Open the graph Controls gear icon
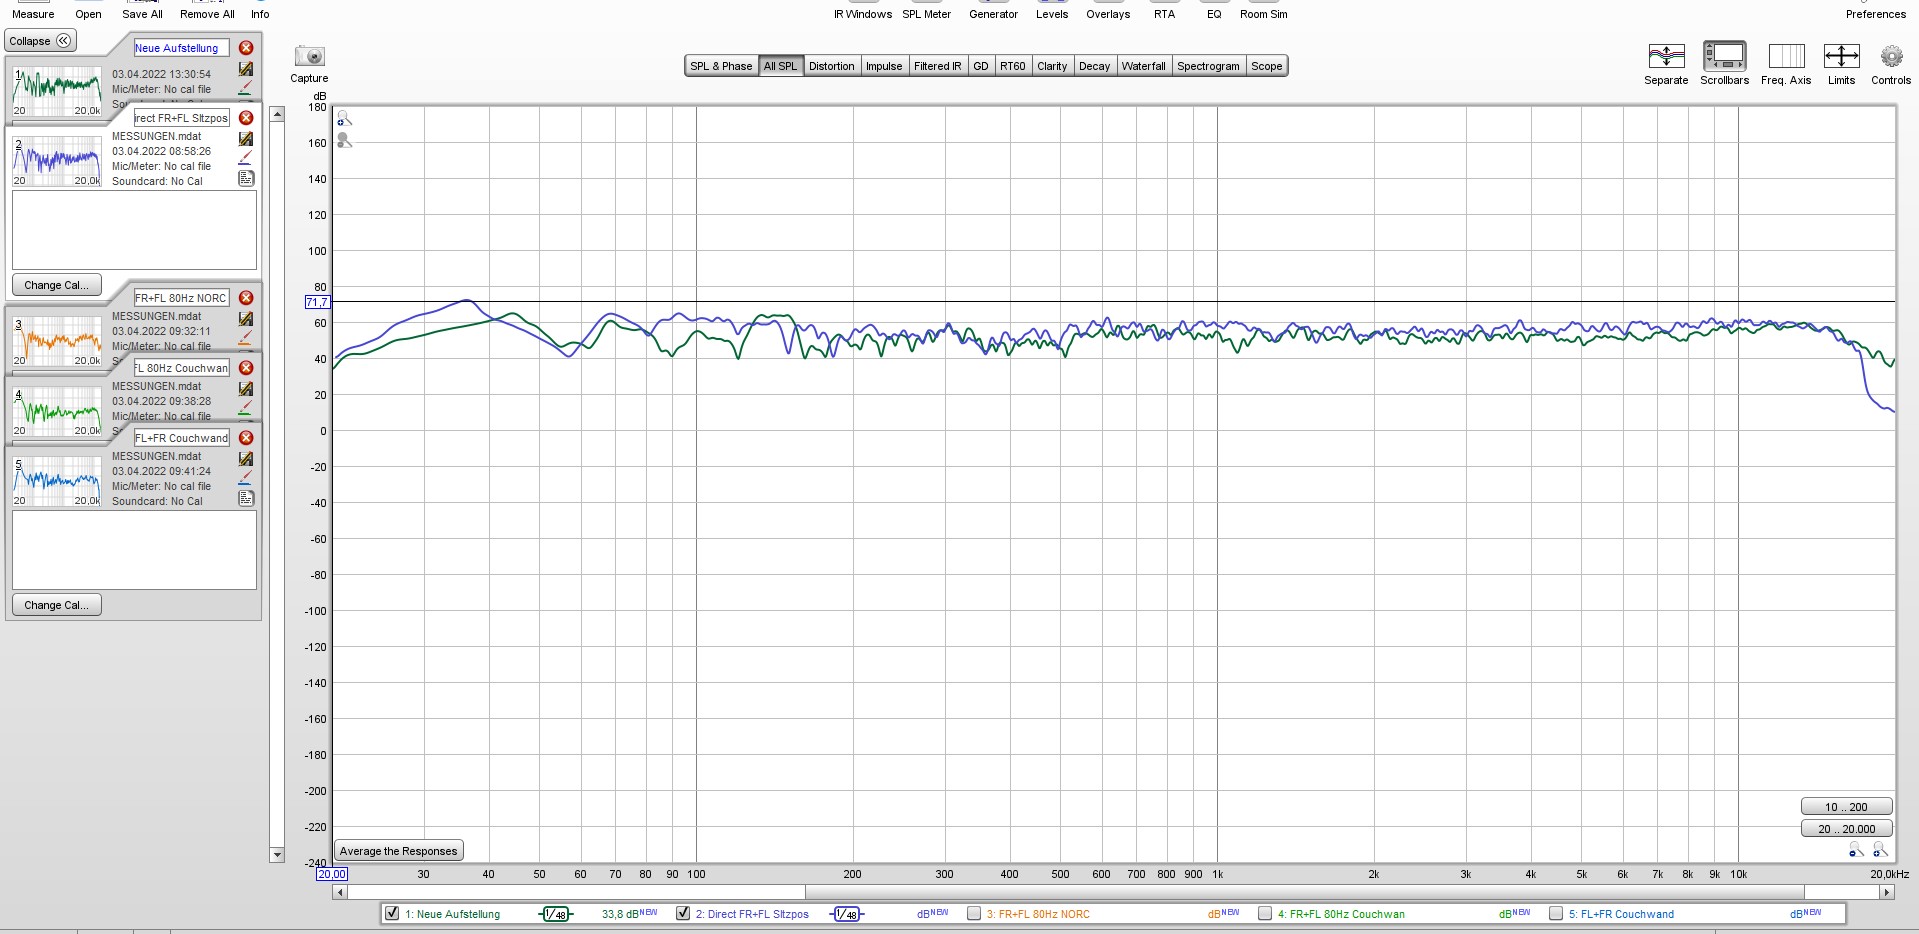 click(x=1890, y=57)
